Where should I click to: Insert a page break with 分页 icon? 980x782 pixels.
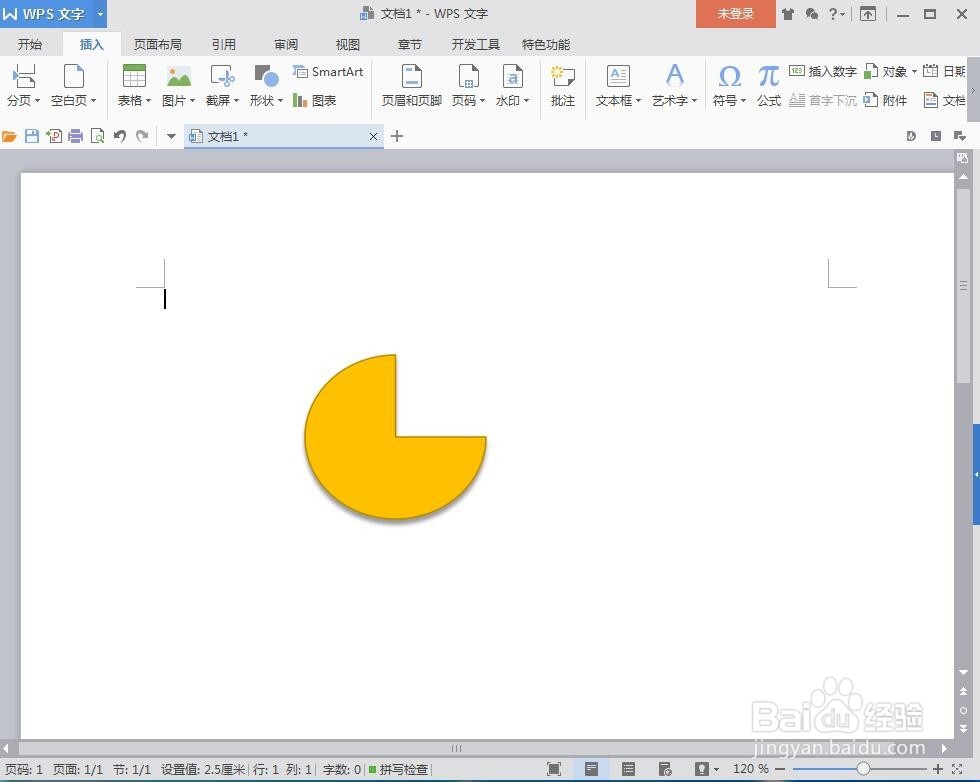tap(24, 76)
